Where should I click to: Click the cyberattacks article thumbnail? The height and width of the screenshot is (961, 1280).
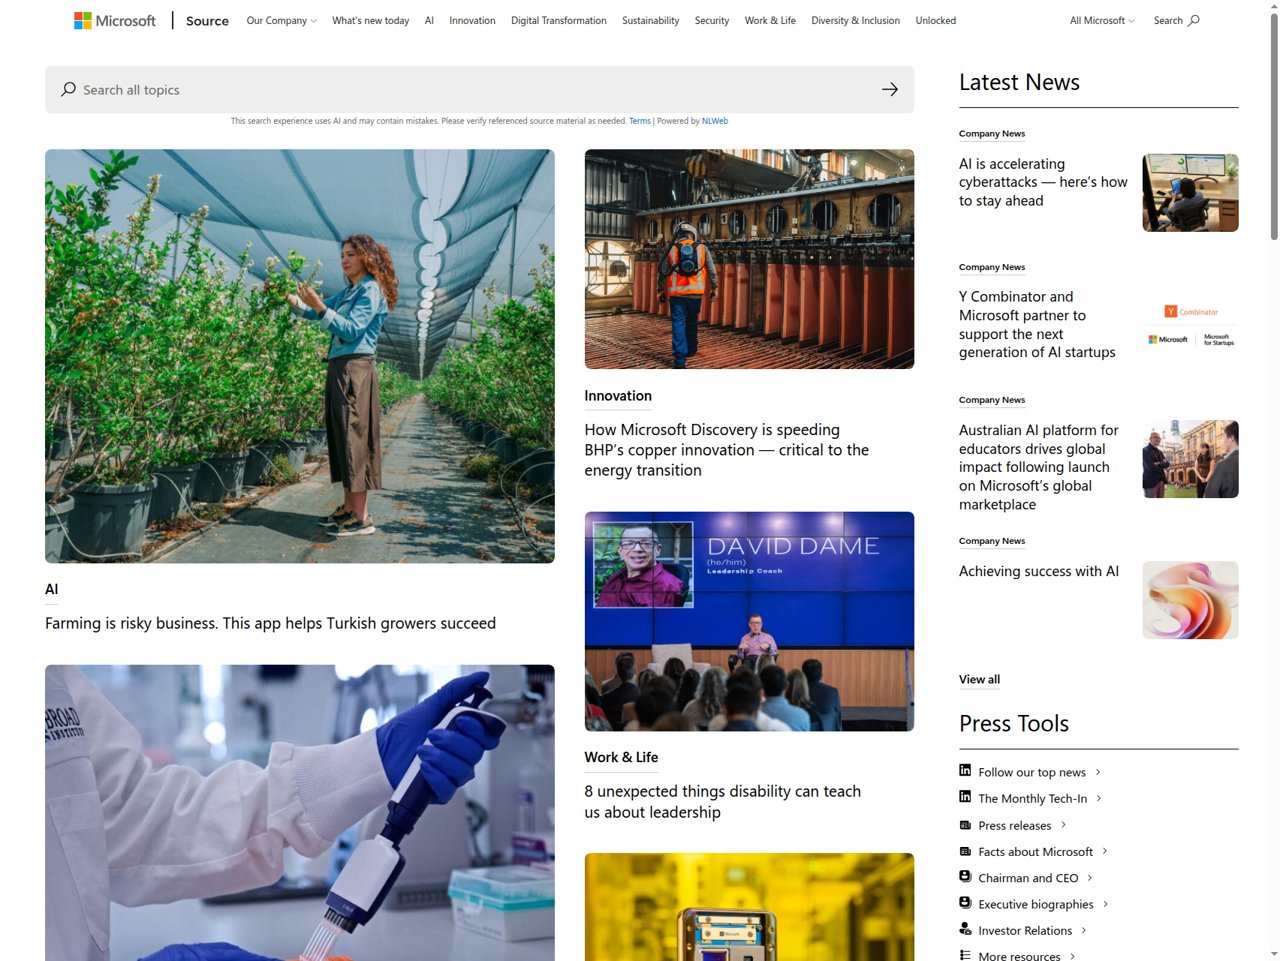1190,193
